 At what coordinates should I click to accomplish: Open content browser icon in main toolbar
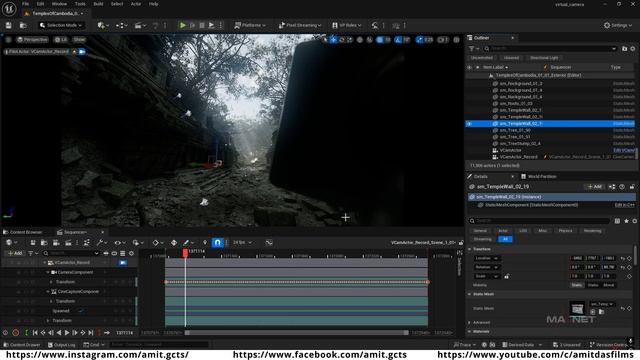[x=23, y=25]
